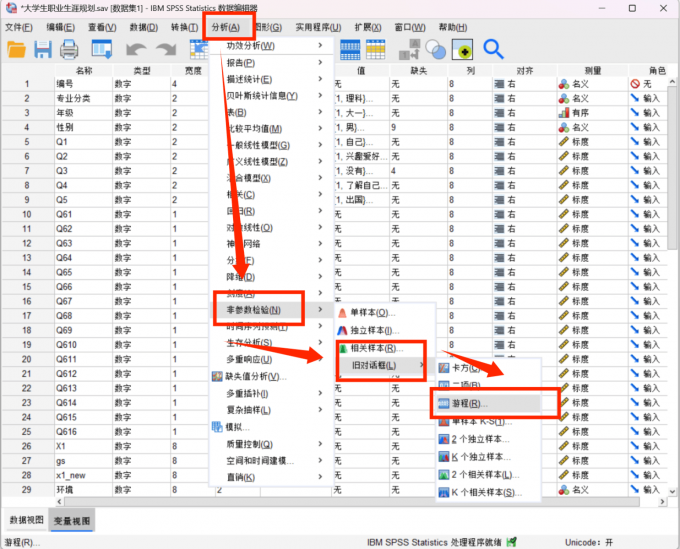Click the 单样本(O) red curve icon
The width and height of the screenshot is (680, 549).
[x=342, y=313]
